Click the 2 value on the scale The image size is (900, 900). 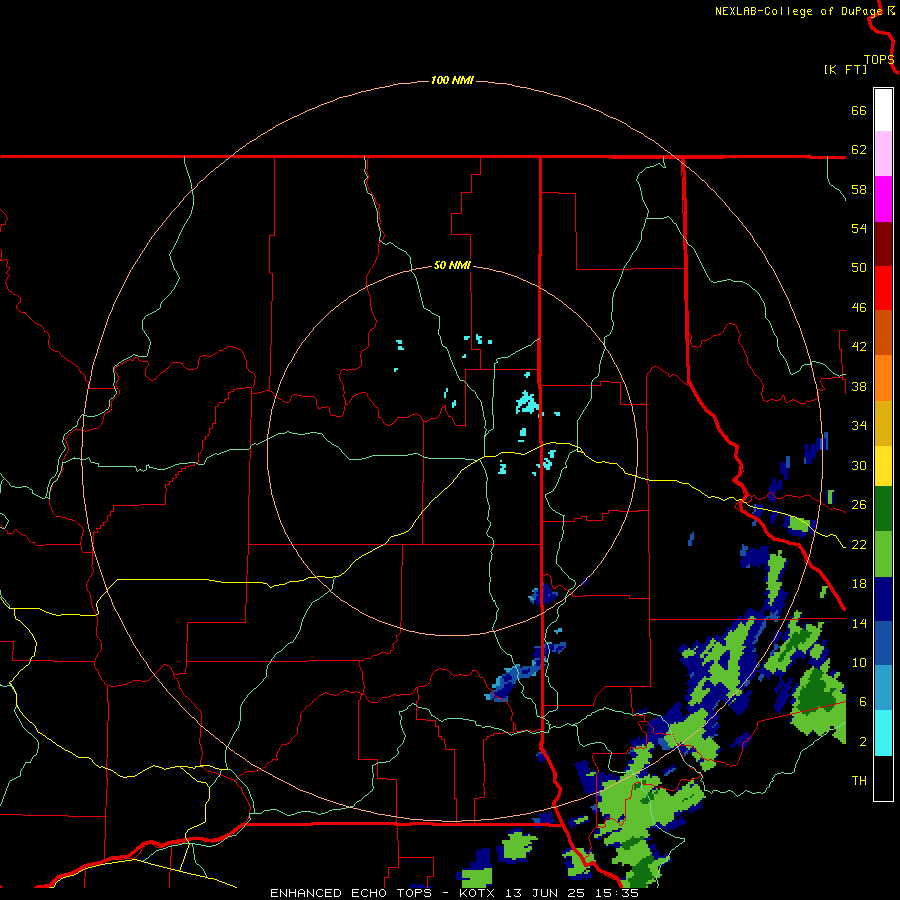[862, 742]
